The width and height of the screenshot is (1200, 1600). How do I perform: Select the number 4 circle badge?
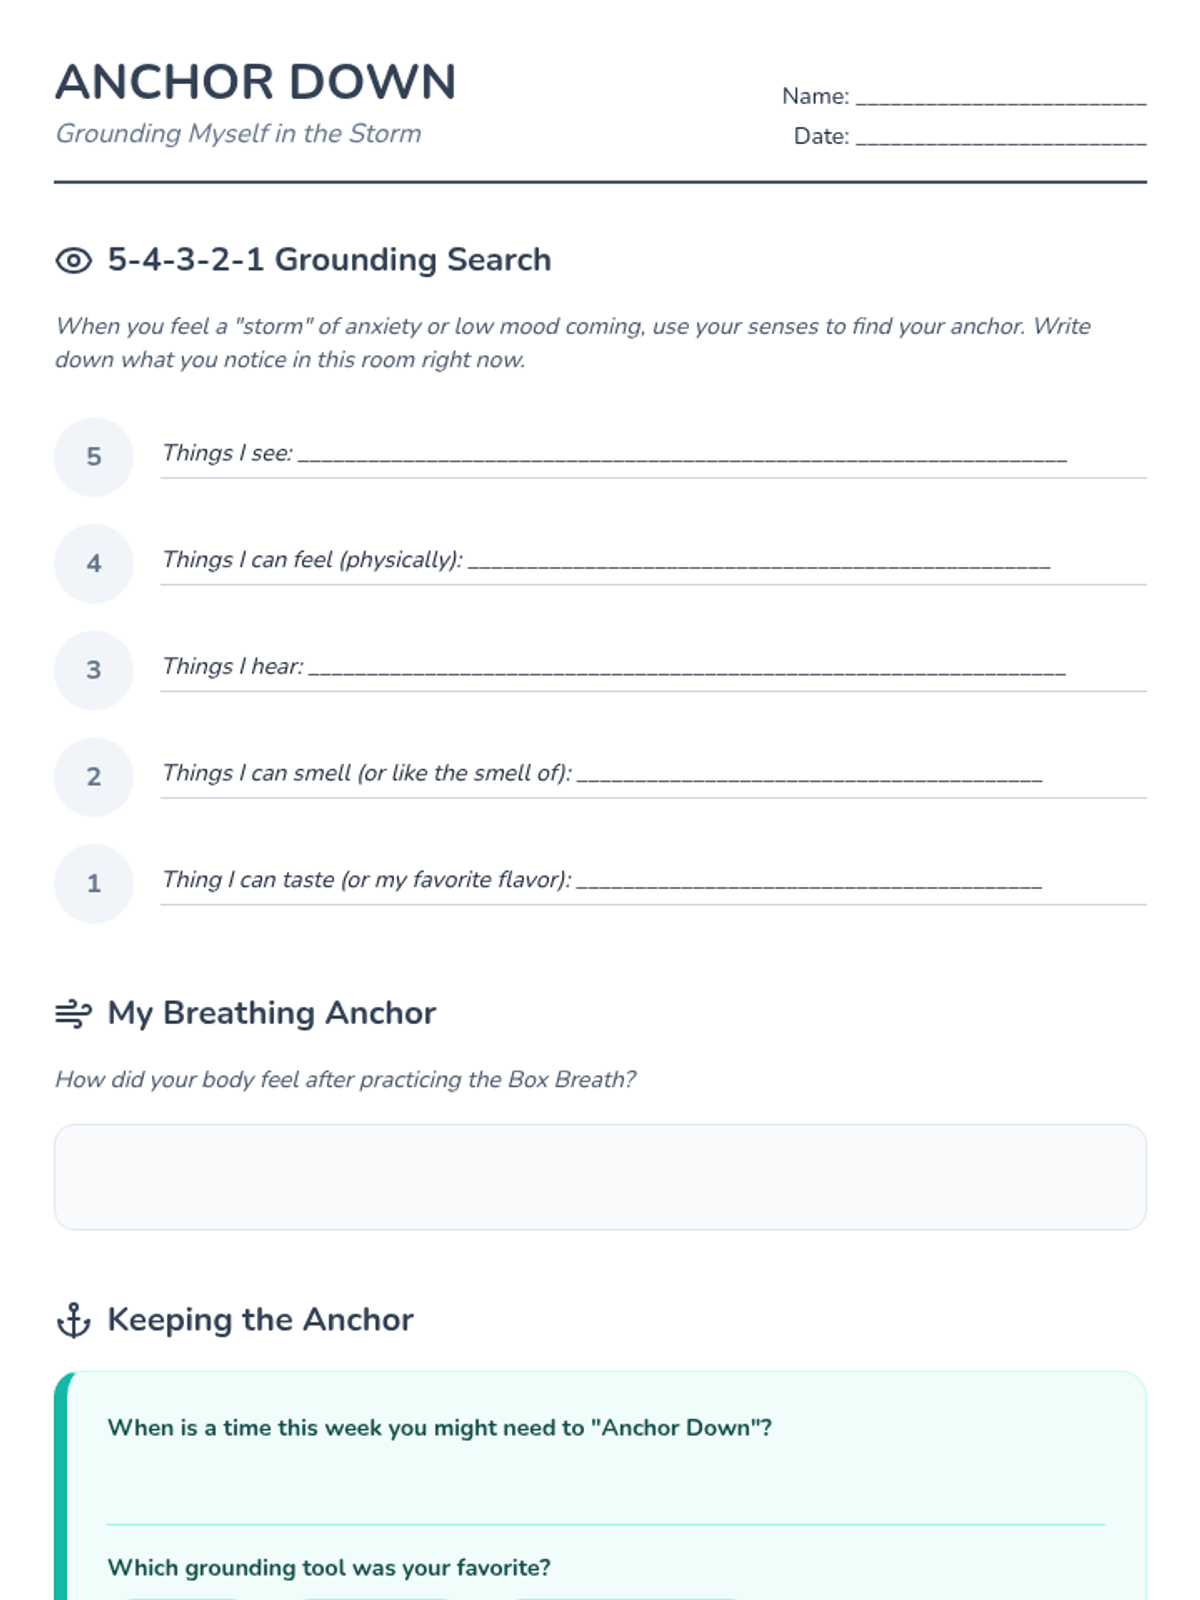(x=93, y=563)
